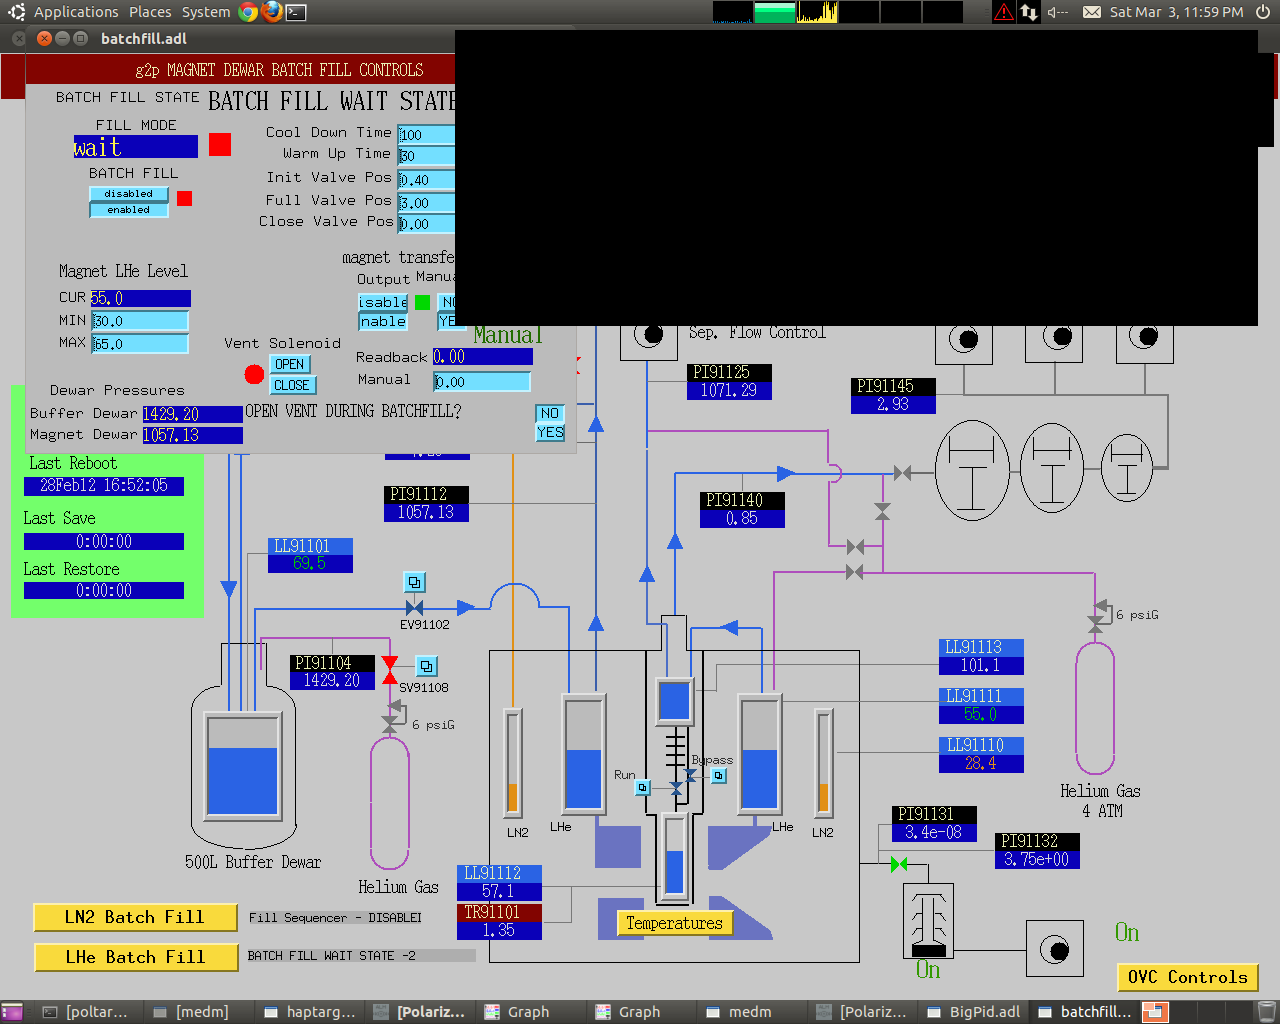The width and height of the screenshot is (1280, 1024).
Task: Click the pump symbol left of OVC Controls
Action: click(1054, 949)
